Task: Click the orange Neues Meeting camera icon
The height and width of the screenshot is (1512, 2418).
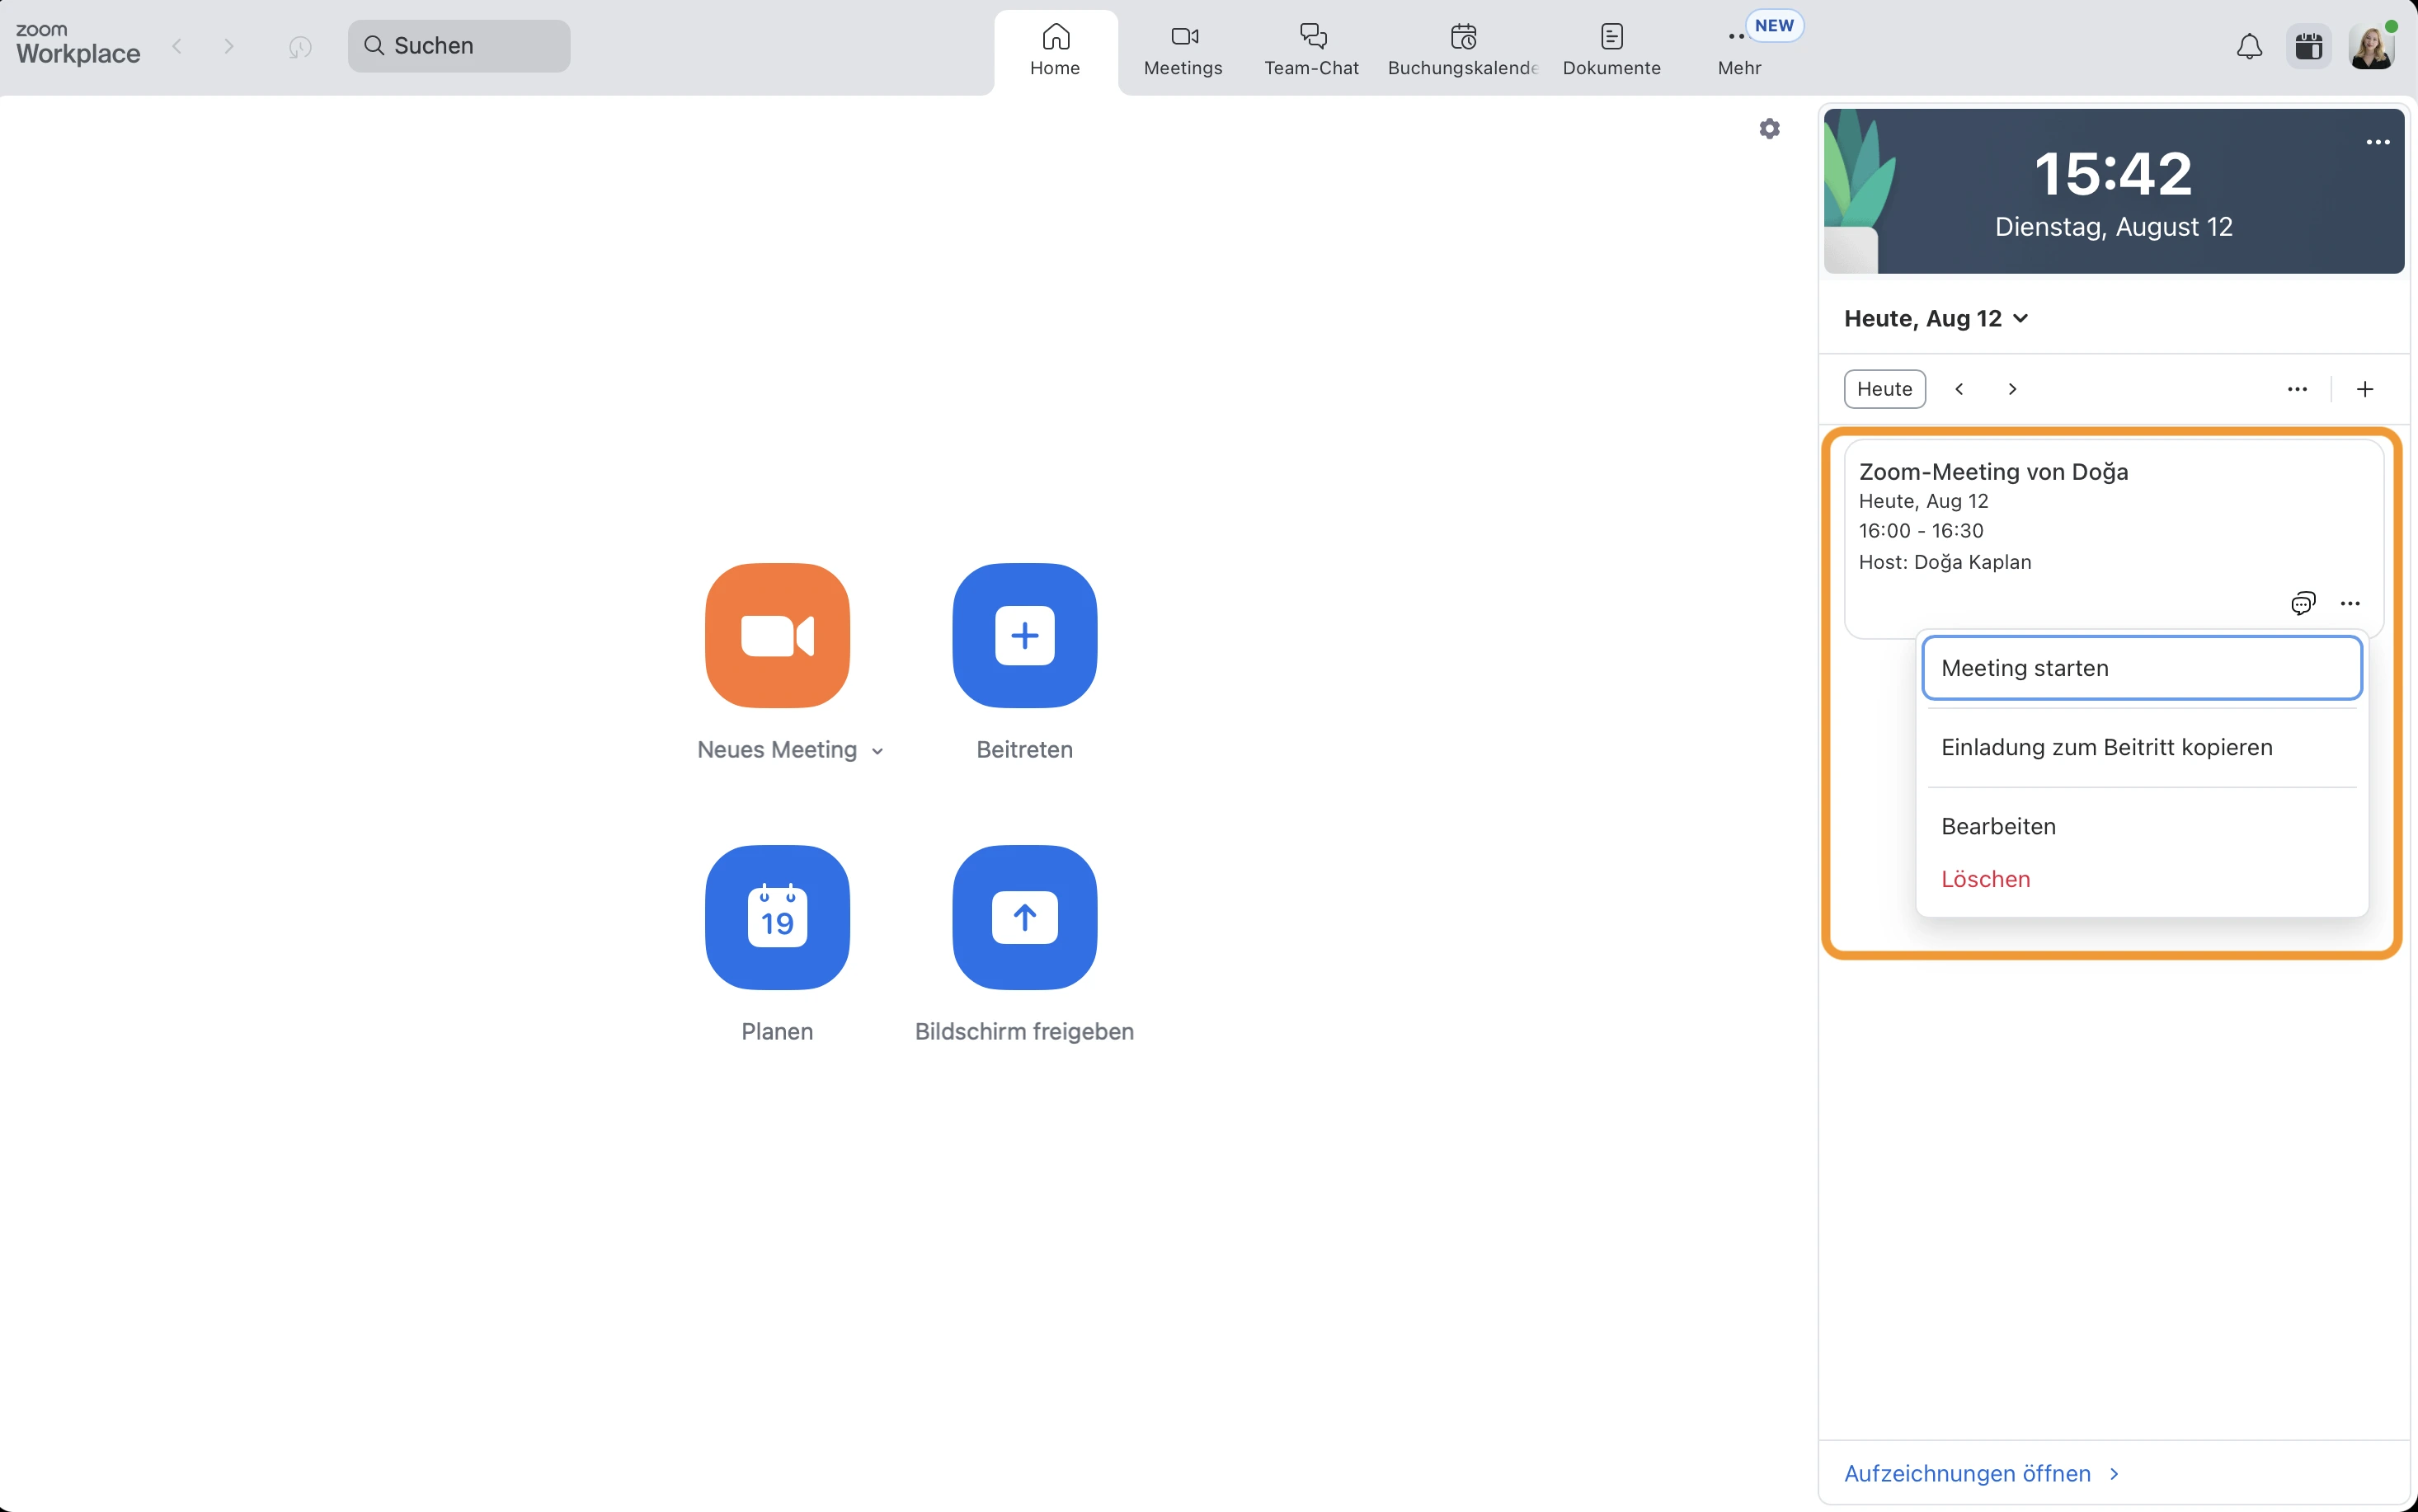Action: (777, 635)
